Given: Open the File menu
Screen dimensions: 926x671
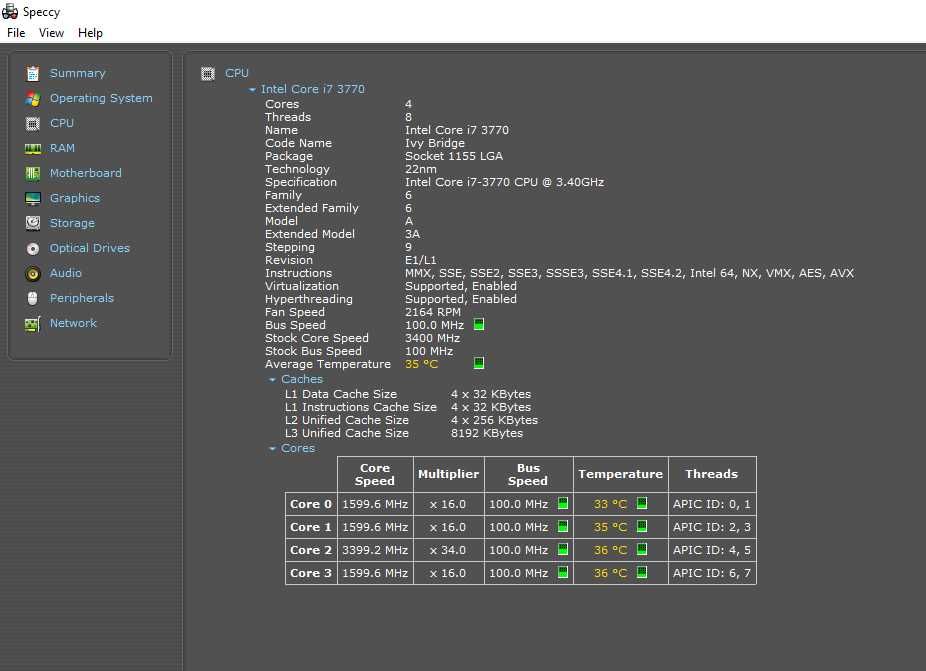Looking at the screenshot, I should coord(16,33).
